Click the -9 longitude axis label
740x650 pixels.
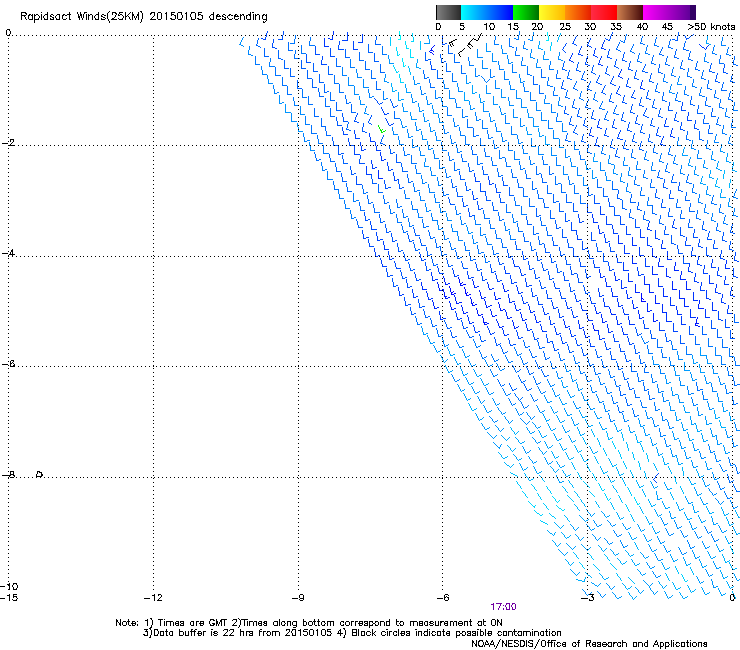coord(298,598)
